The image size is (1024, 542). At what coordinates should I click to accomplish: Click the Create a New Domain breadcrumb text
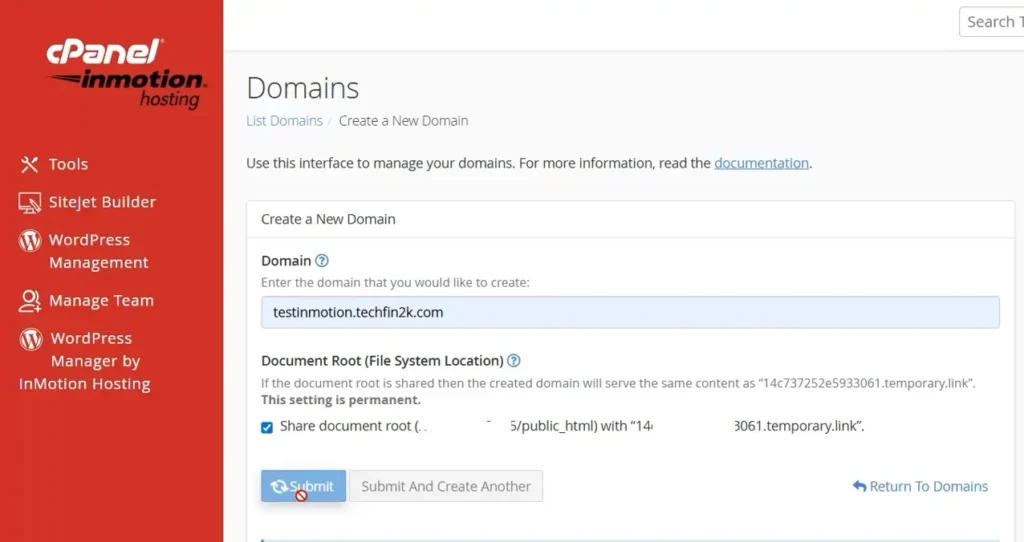coord(404,121)
